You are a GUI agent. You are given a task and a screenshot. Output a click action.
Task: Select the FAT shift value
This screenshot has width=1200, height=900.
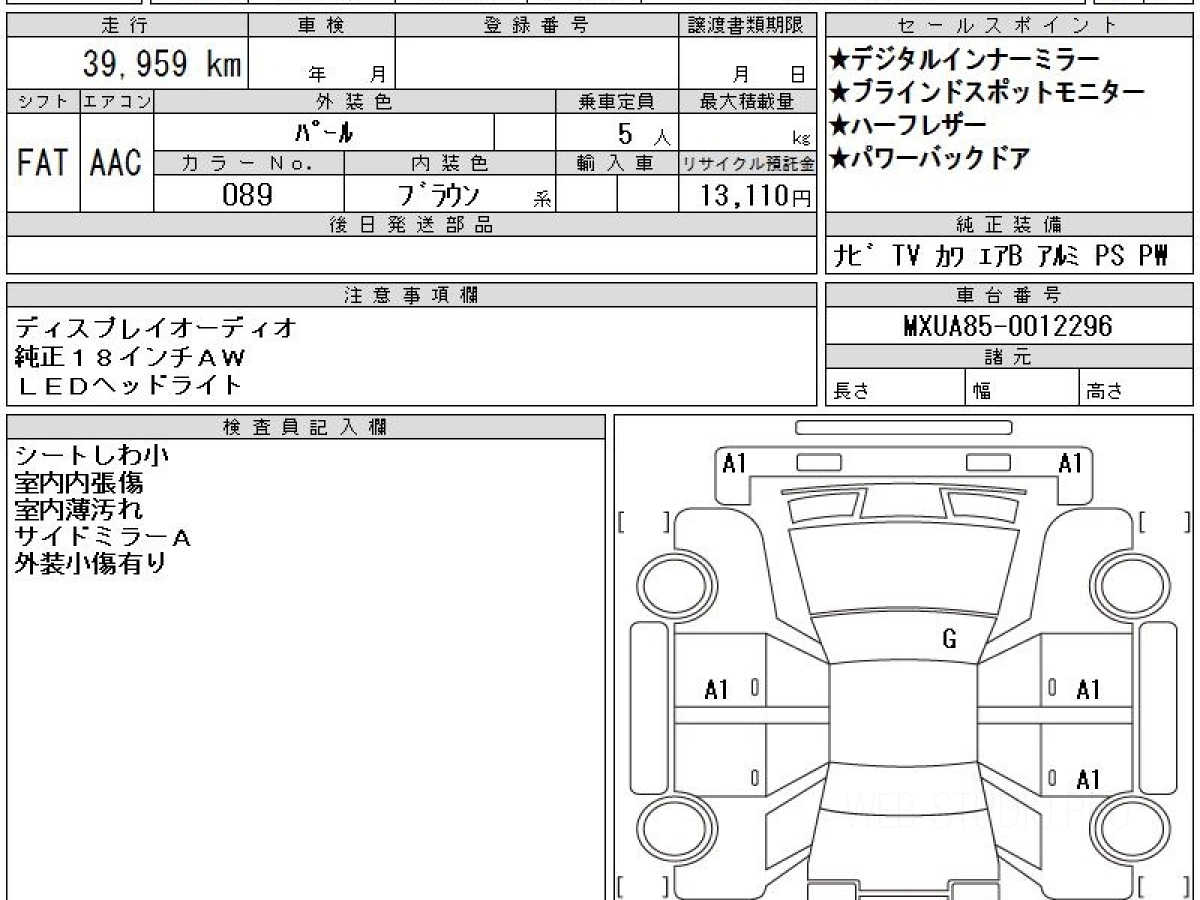pos(43,162)
